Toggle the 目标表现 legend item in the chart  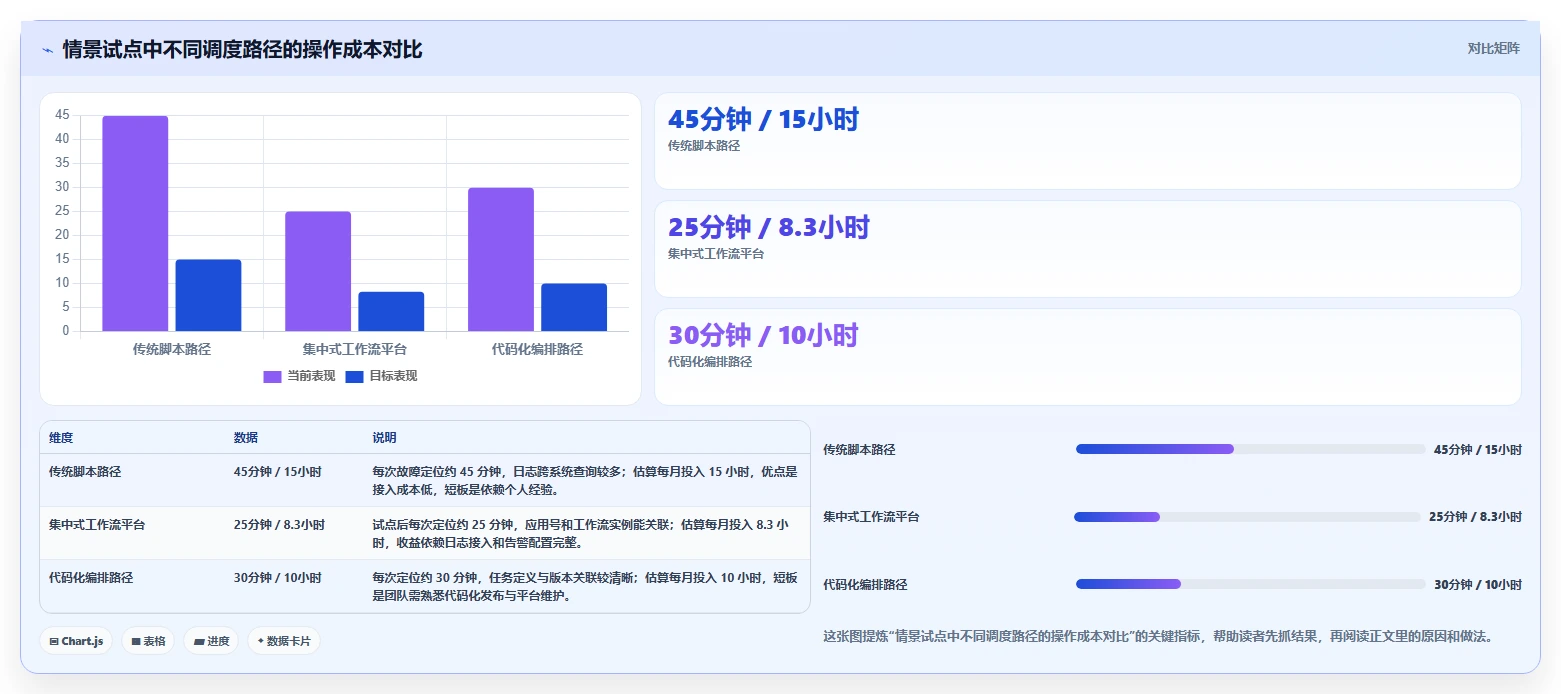tap(381, 376)
